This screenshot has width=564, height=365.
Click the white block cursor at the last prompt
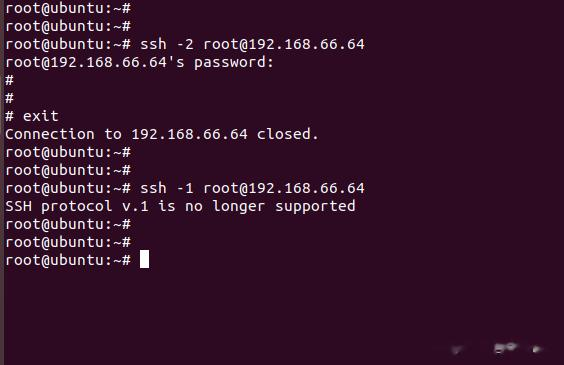(x=144, y=259)
